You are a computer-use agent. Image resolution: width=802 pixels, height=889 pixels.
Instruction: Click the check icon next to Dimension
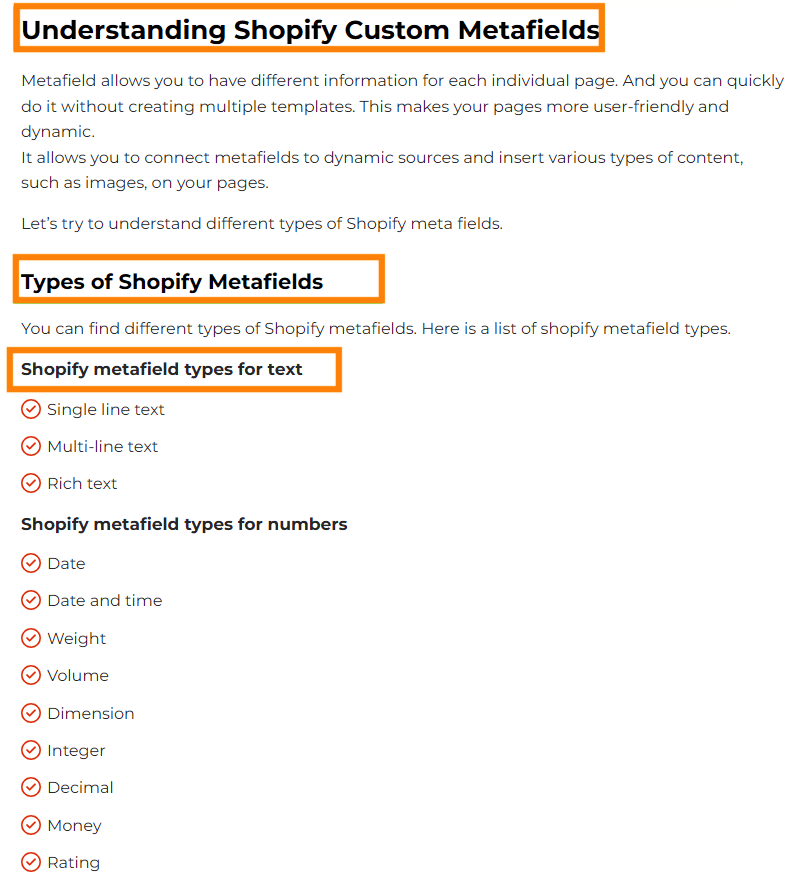[x=31, y=713]
